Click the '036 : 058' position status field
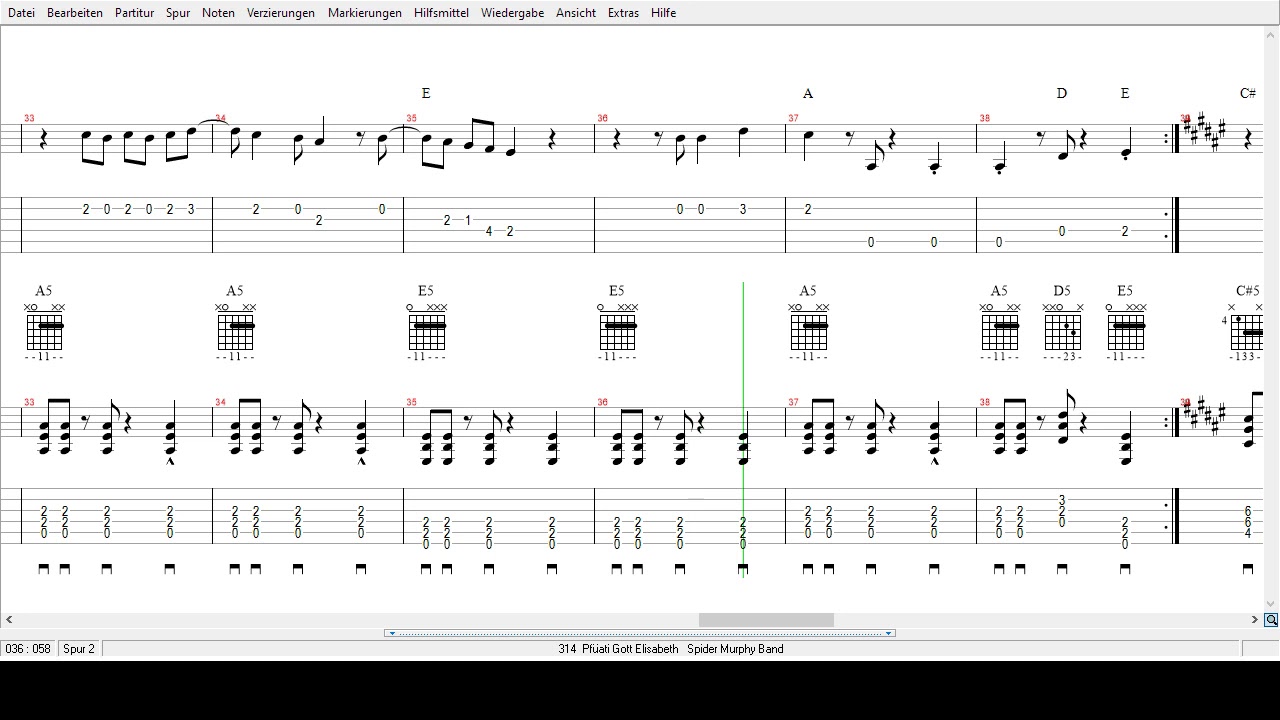The height and width of the screenshot is (720, 1280). pyautogui.click(x=28, y=649)
